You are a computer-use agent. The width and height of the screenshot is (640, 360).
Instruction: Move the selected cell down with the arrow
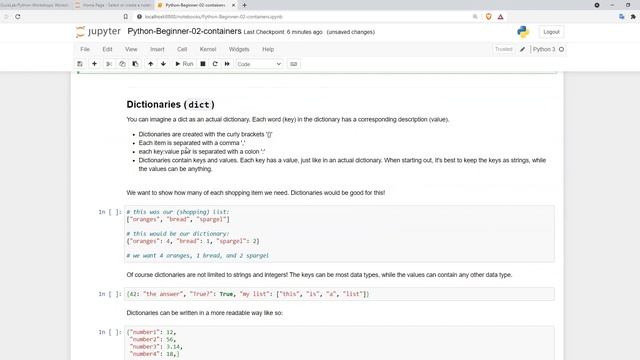coord(163,64)
